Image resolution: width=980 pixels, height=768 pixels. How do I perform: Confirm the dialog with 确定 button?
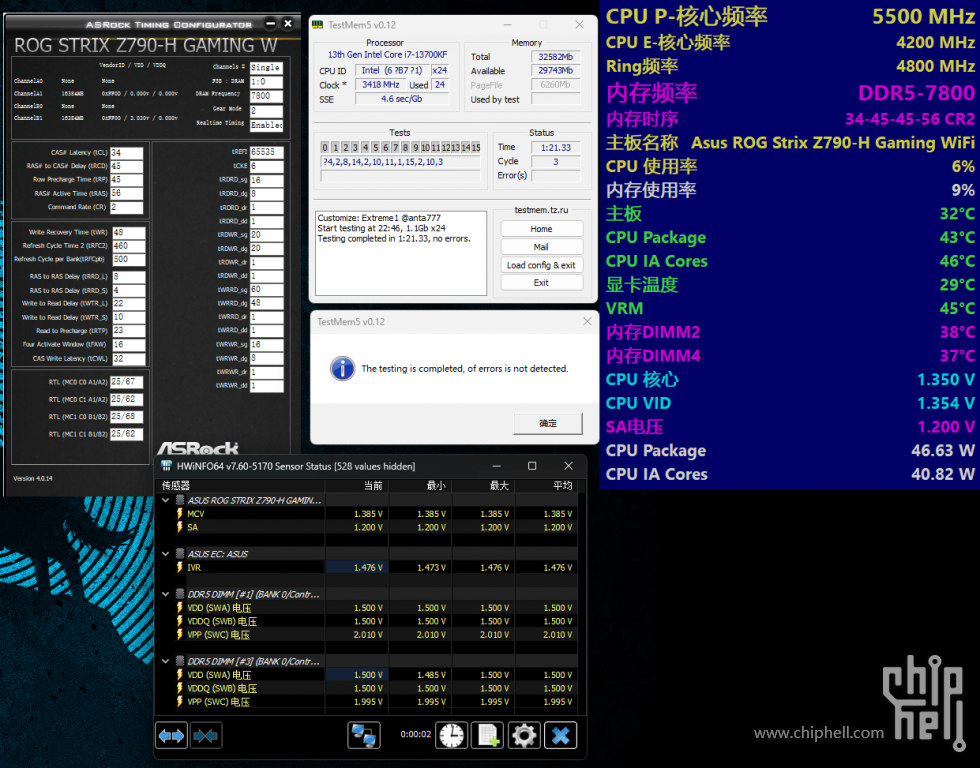(548, 423)
